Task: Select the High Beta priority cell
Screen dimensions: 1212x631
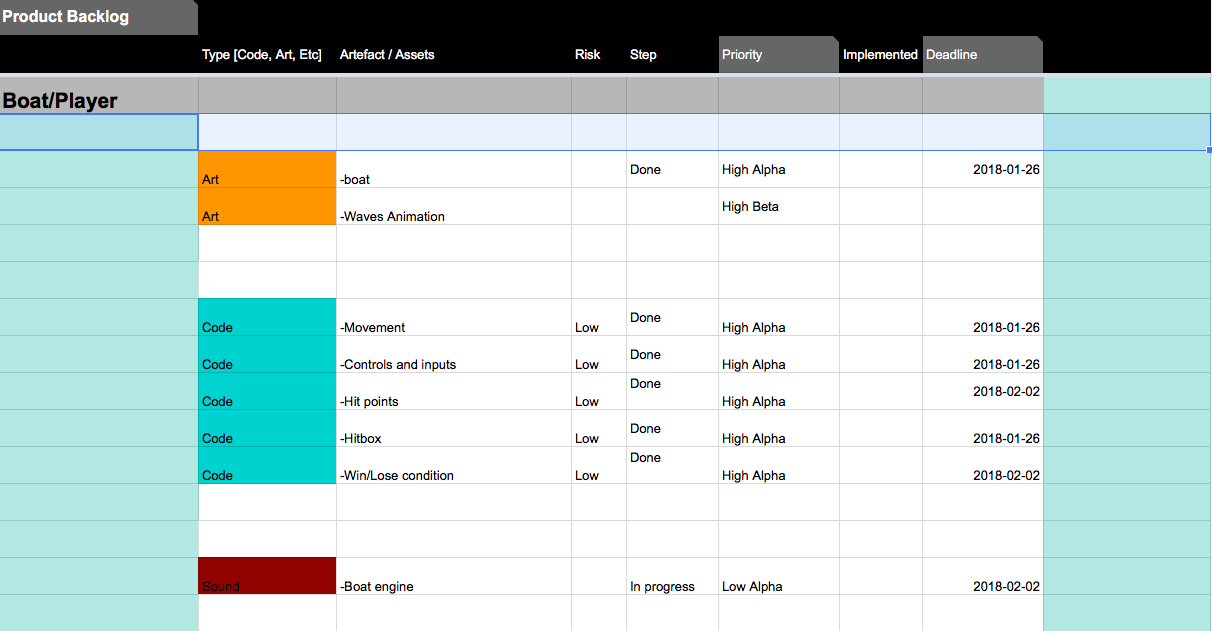Action: [x=750, y=206]
